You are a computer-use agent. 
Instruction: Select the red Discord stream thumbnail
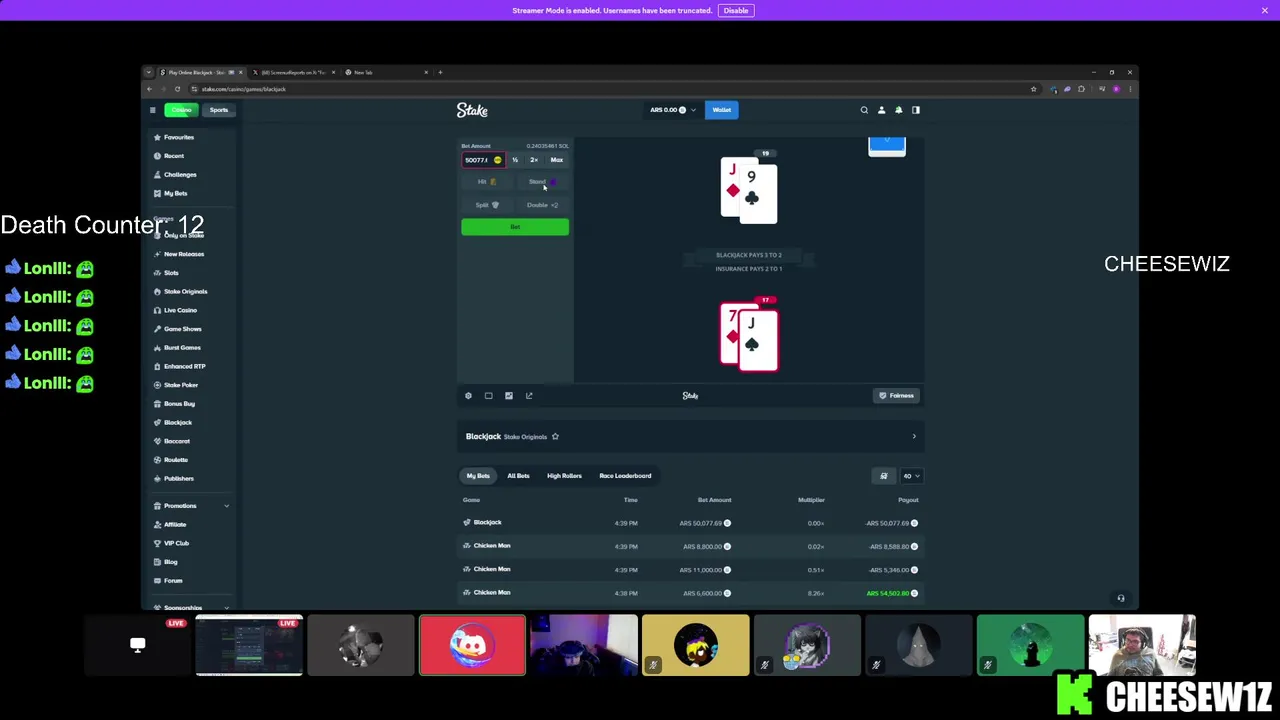pyautogui.click(x=472, y=645)
